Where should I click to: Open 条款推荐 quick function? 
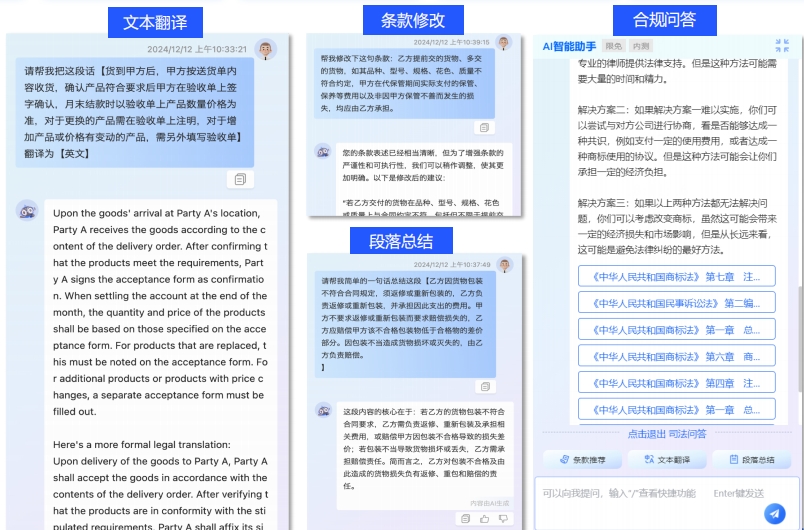[x=582, y=460]
